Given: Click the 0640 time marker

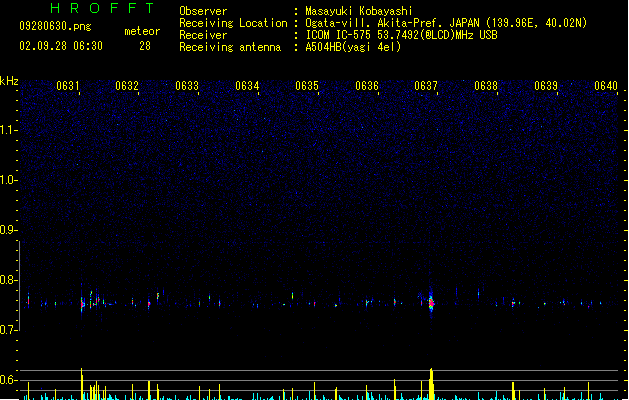Looking at the screenshot, I should [x=606, y=86].
